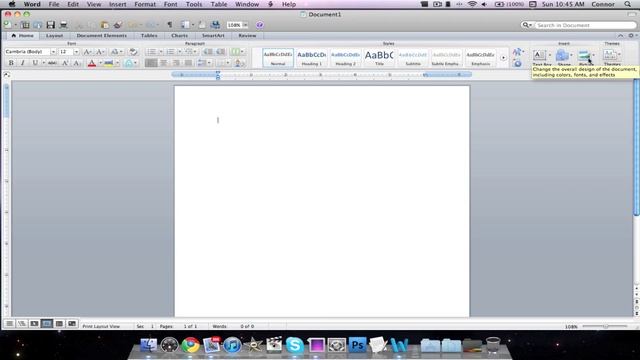Click the Clear Formatting icon

tap(133, 52)
